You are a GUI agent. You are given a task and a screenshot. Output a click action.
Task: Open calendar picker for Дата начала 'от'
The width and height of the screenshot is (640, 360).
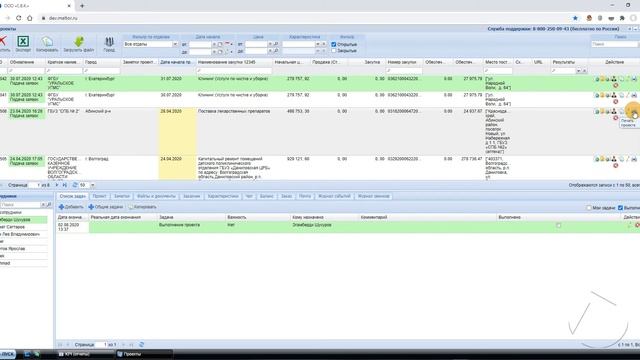point(220,44)
